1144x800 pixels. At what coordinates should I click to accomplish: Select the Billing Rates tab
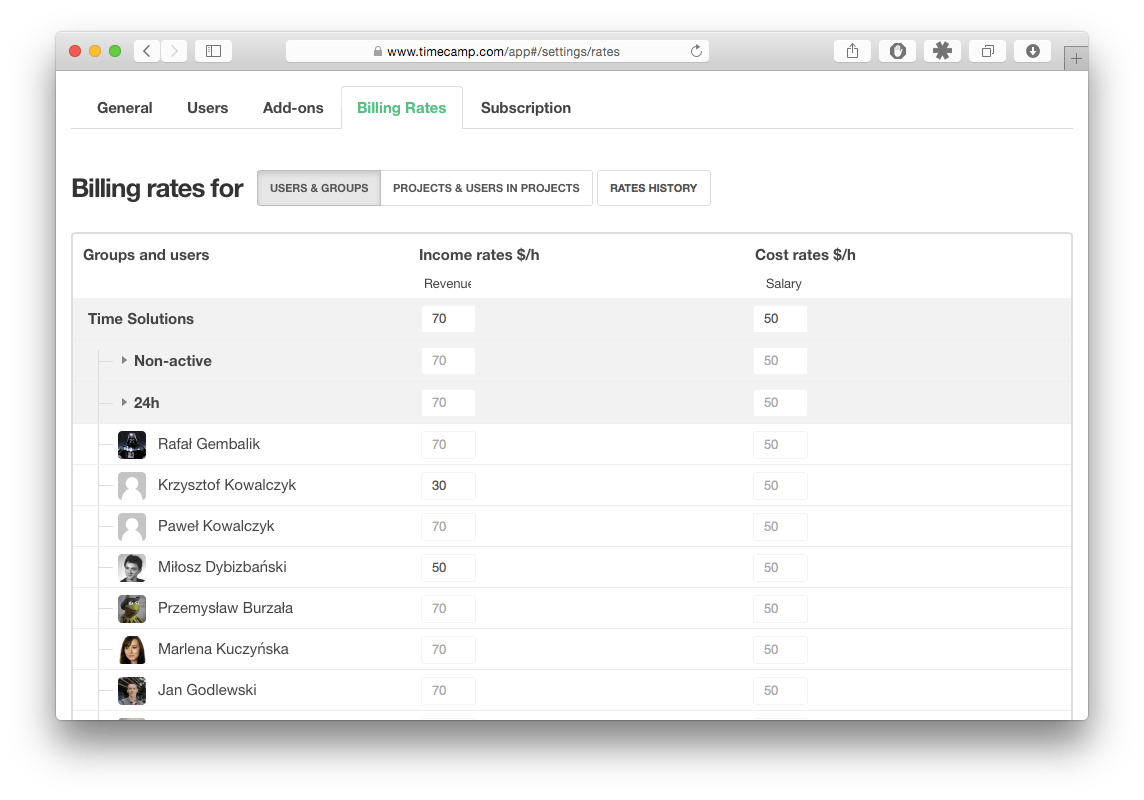coord(401,108)
